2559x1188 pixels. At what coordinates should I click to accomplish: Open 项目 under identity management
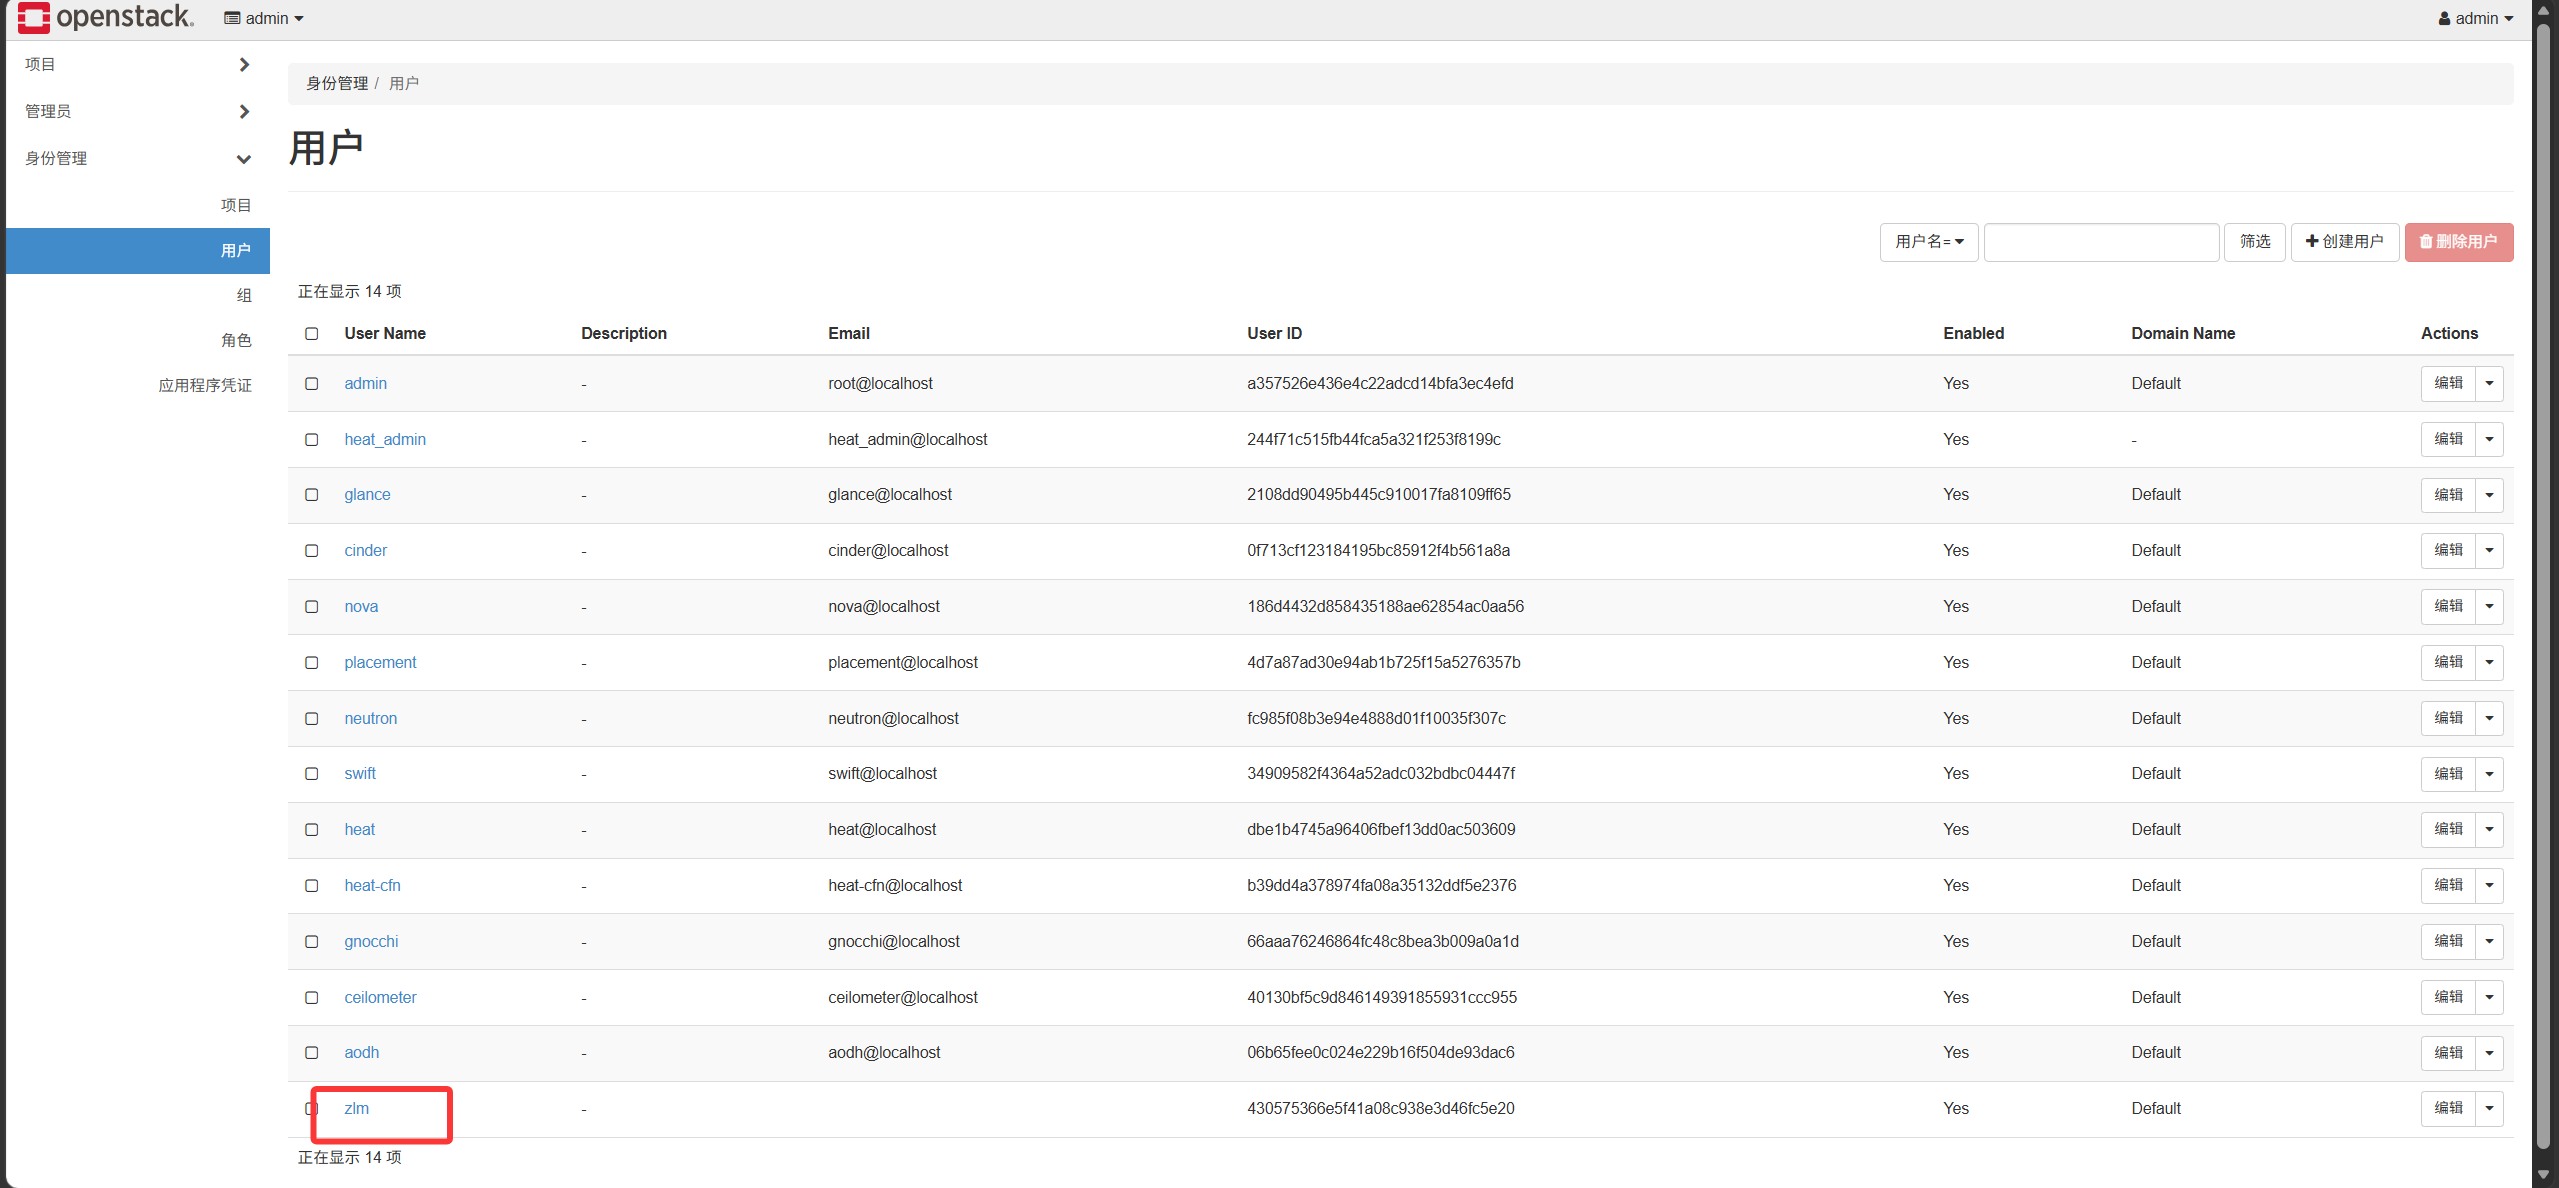pos(236,205)
